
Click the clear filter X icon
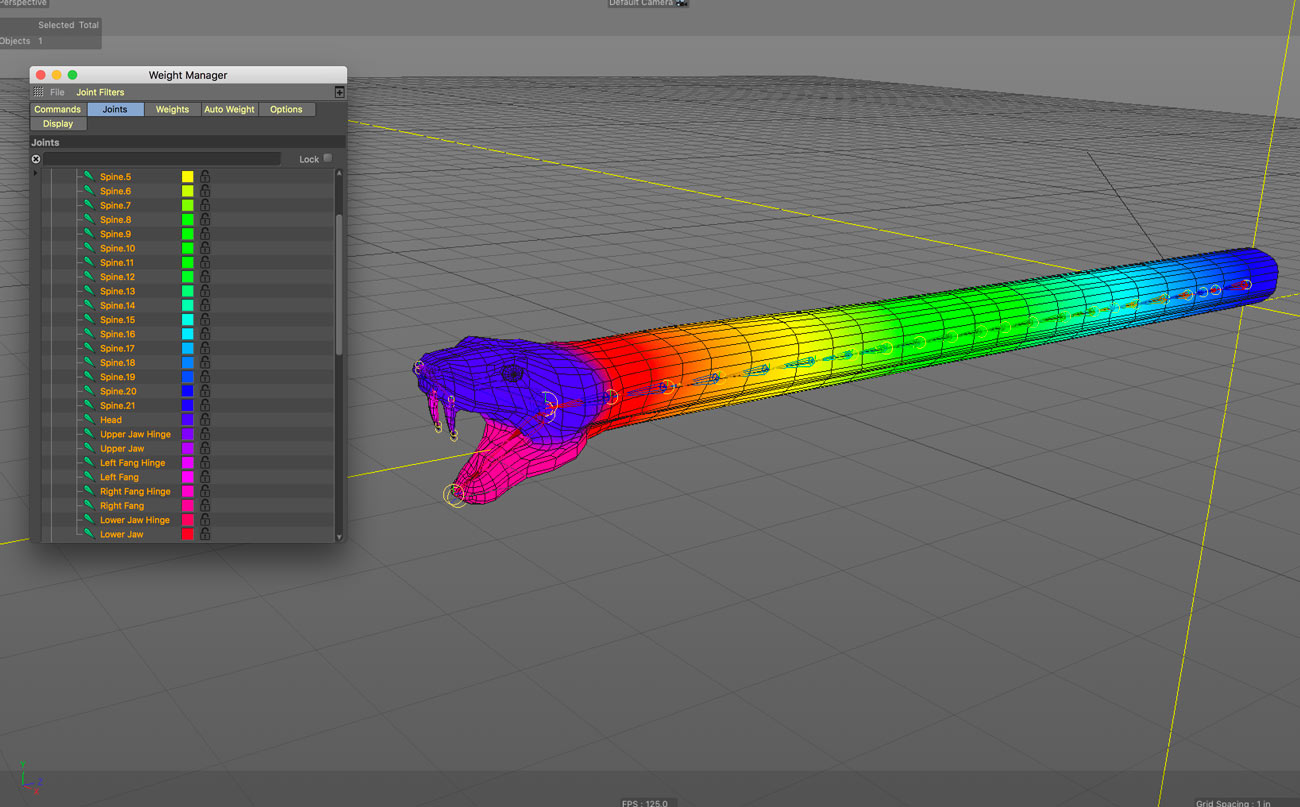point(36,159)
